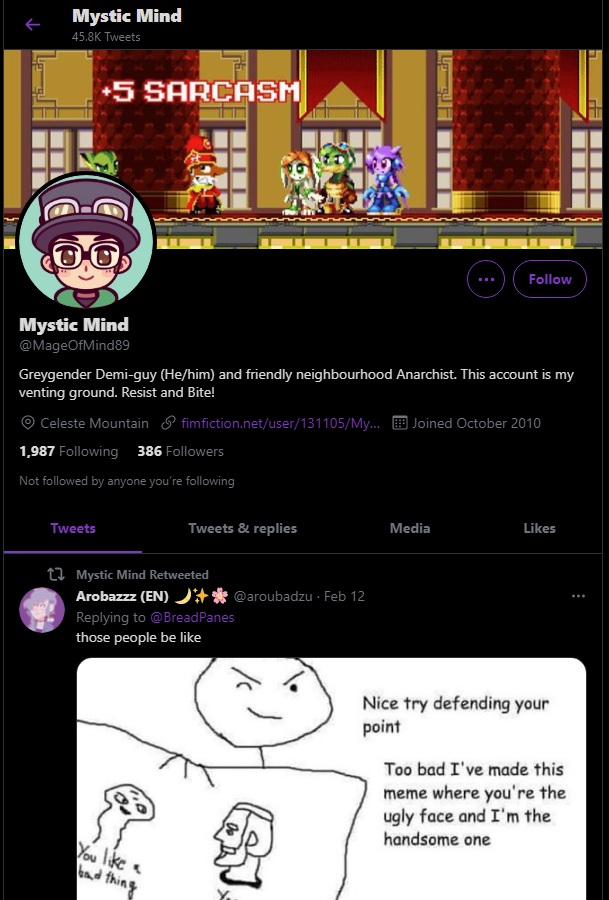Click the retweet icon above the tweet
The image size is (609, 900).
pos(56,574)
